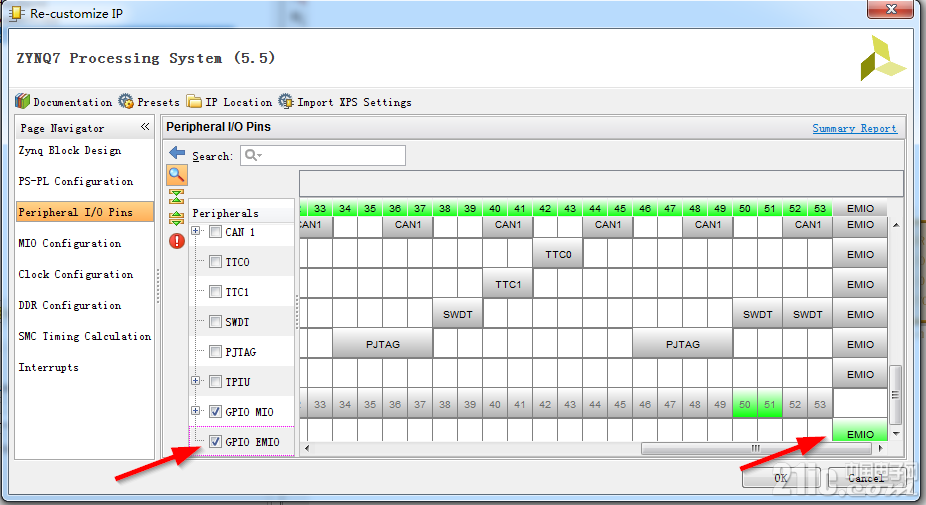Click Import XPS Settings gear icon
This screenshot has height=505, width=926.
(x=286, y=102)
